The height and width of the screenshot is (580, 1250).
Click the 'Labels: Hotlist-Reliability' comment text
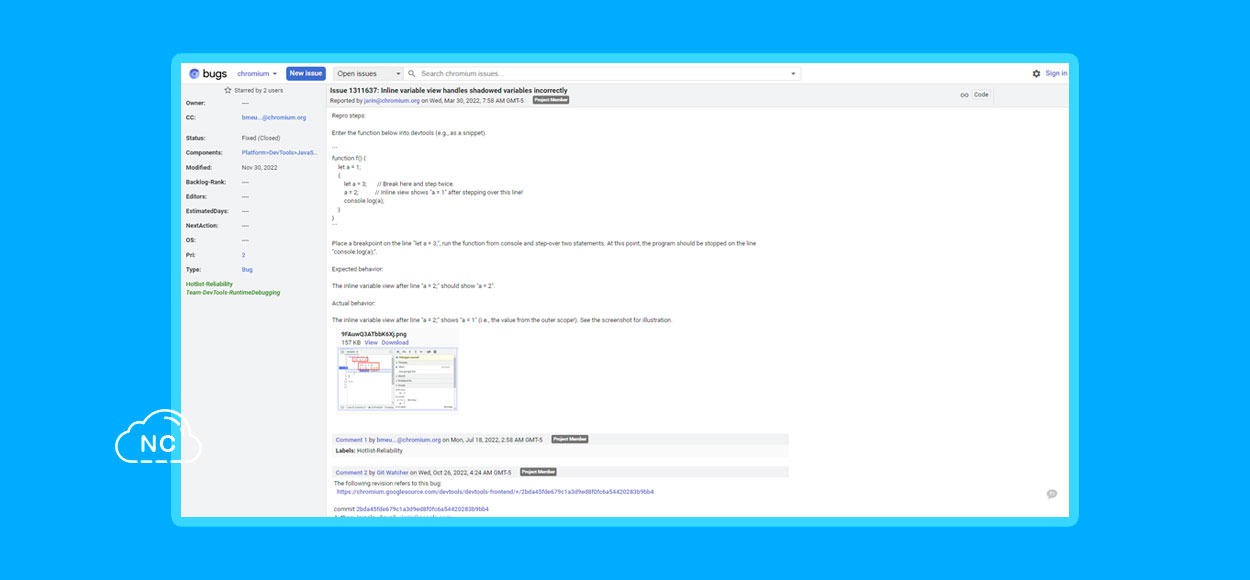tap(369, 451)
